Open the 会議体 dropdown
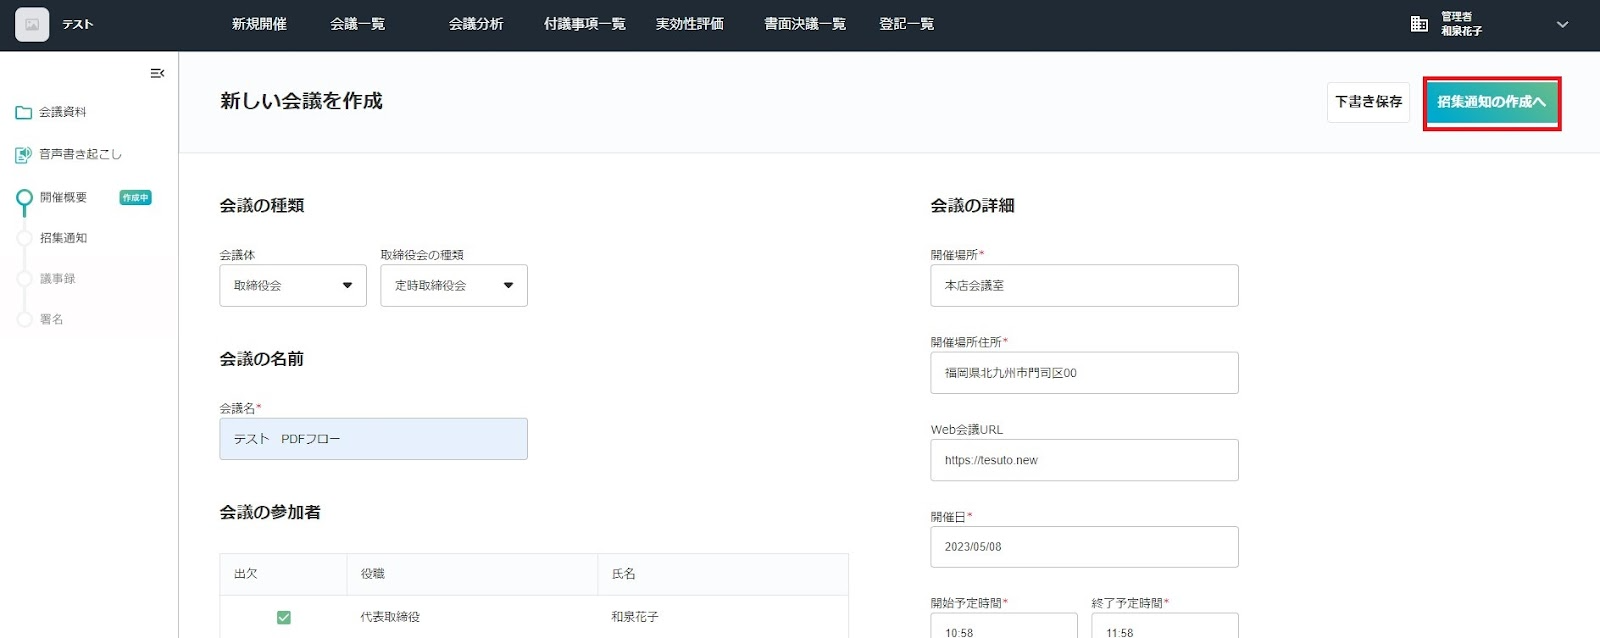Screen dimensions: 1600x638 (x=293, y=286)
